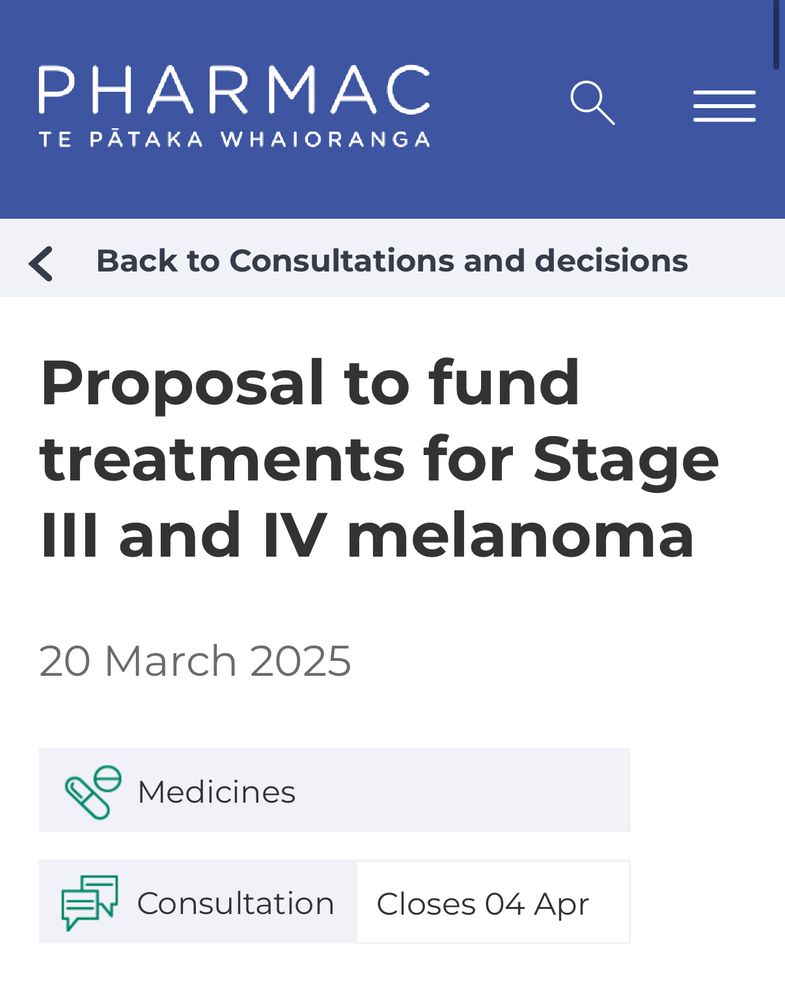
Task: Click the page scrollbar thumb
Action: pos(775,35)
